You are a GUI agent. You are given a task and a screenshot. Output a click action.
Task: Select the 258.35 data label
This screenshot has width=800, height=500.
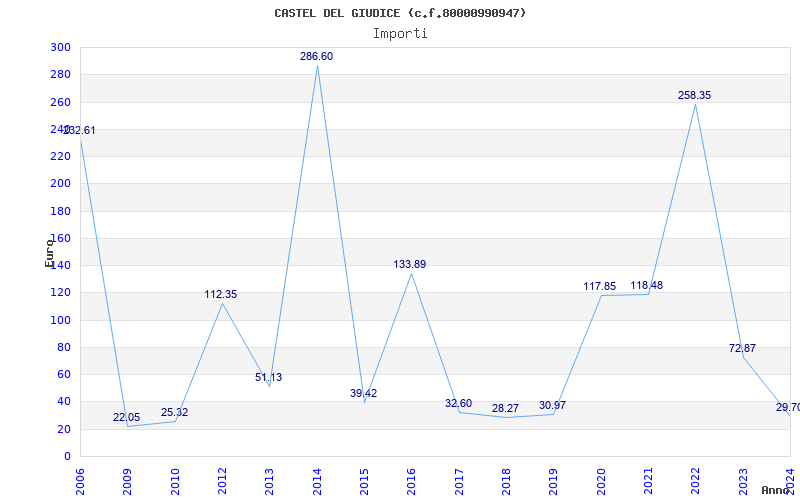(694, 95)
